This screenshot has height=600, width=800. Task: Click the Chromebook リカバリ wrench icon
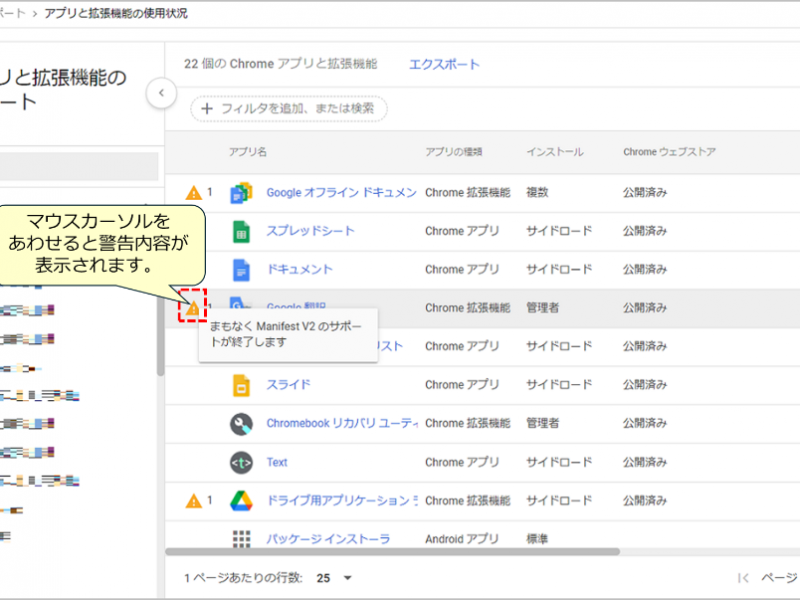click(x=241, y=423)
